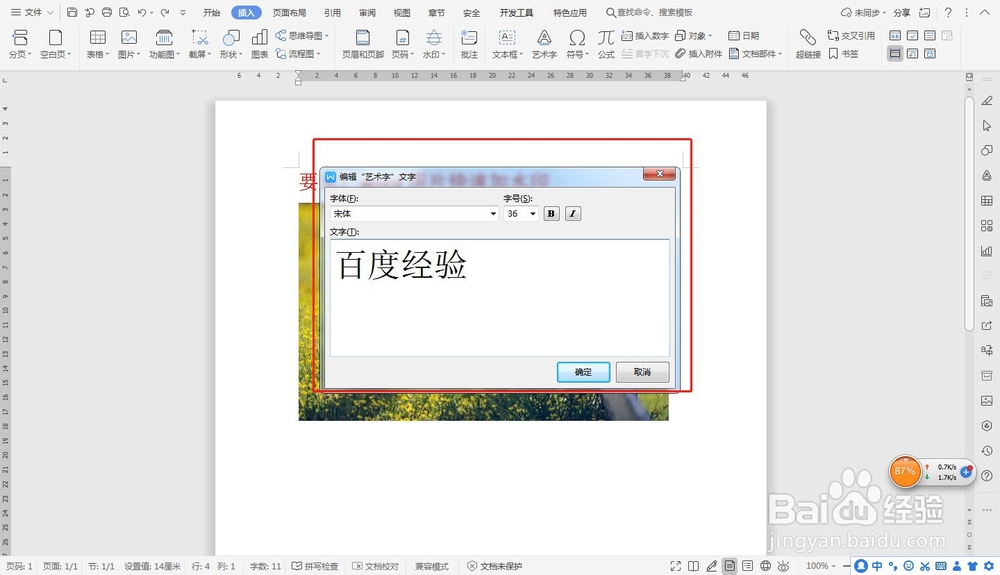
Task: Open the 形状 shapes gallery
Action: 231,44
